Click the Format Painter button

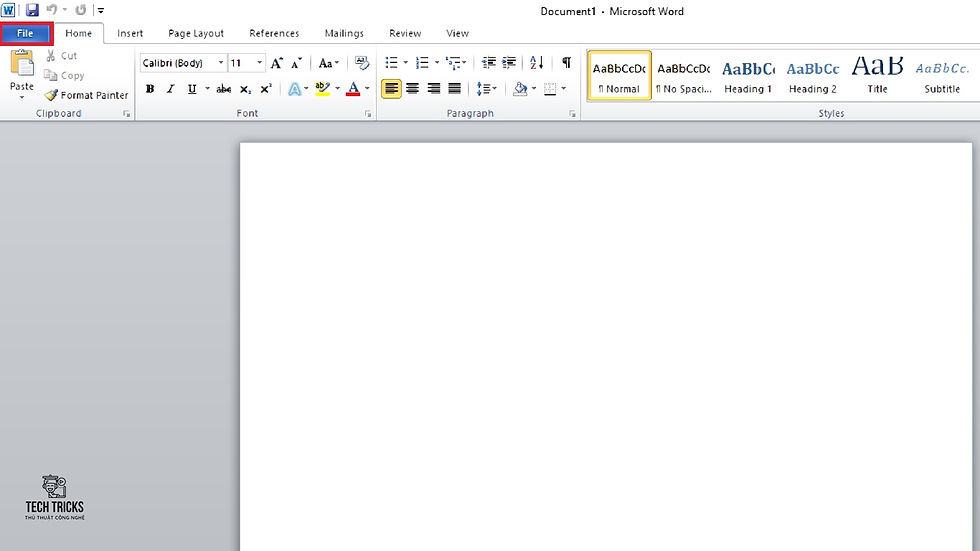click(x=86, y=95)
